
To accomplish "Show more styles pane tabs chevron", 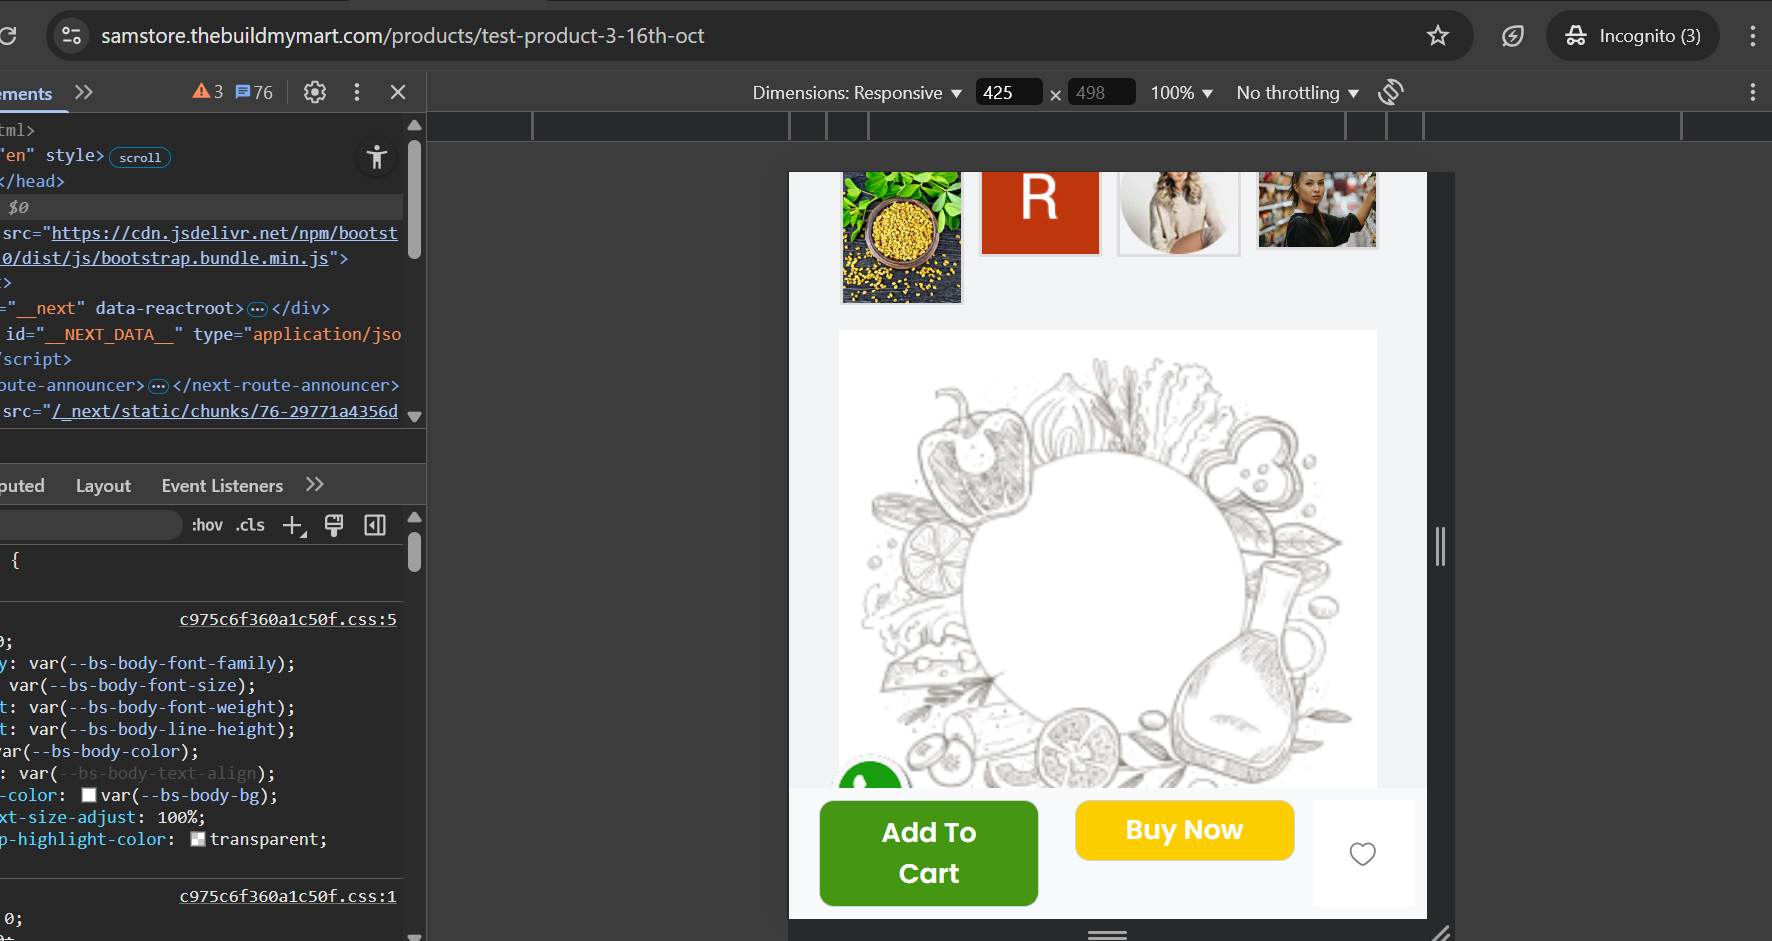I will pyautogui.click(x=315, y=485).
